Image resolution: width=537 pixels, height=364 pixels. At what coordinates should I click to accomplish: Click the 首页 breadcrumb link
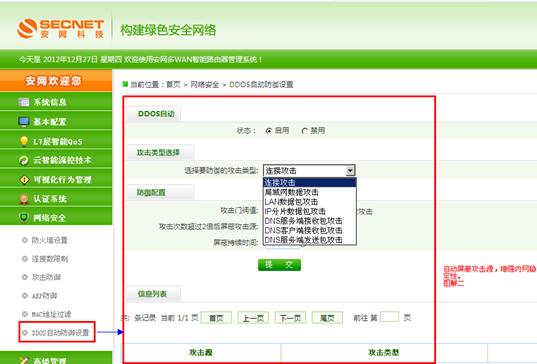tap(173, 84)
